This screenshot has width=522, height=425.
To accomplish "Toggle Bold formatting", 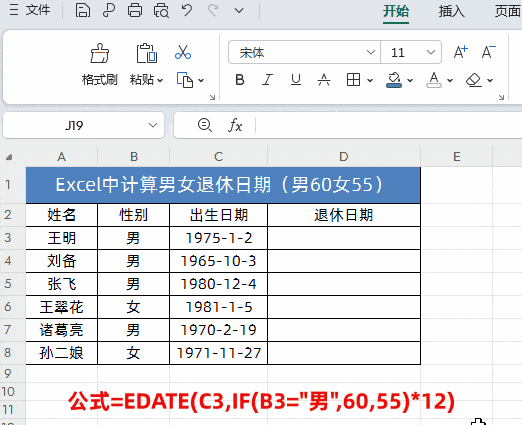I will pos(240,80).
